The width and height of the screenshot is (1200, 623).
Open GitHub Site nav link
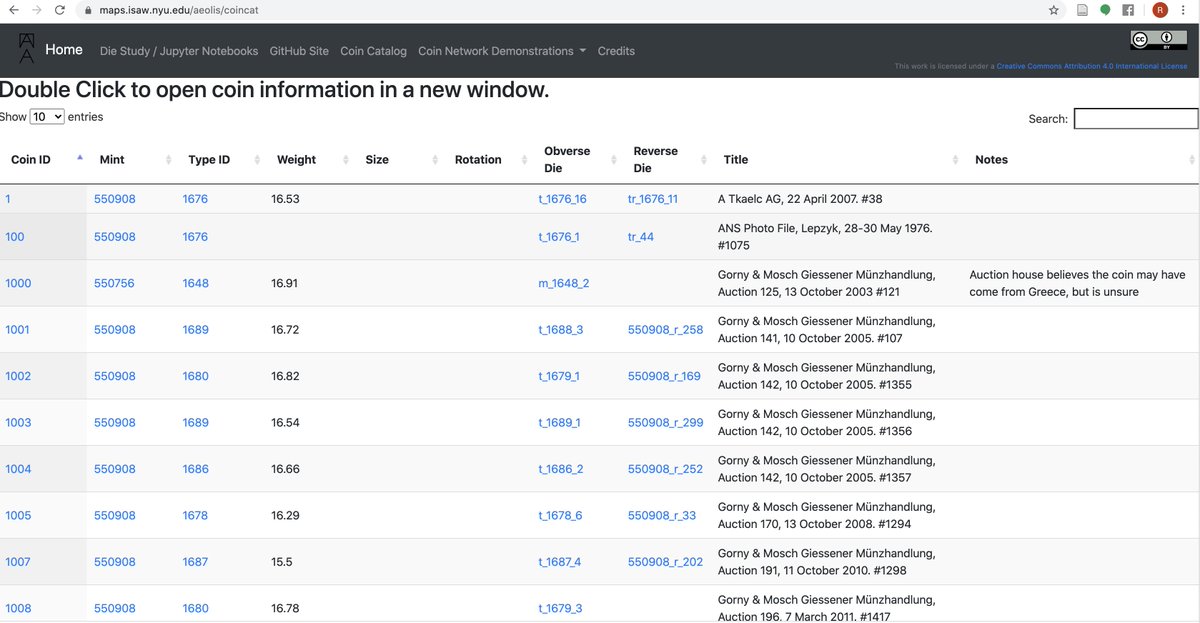click(x=299, y=51)
